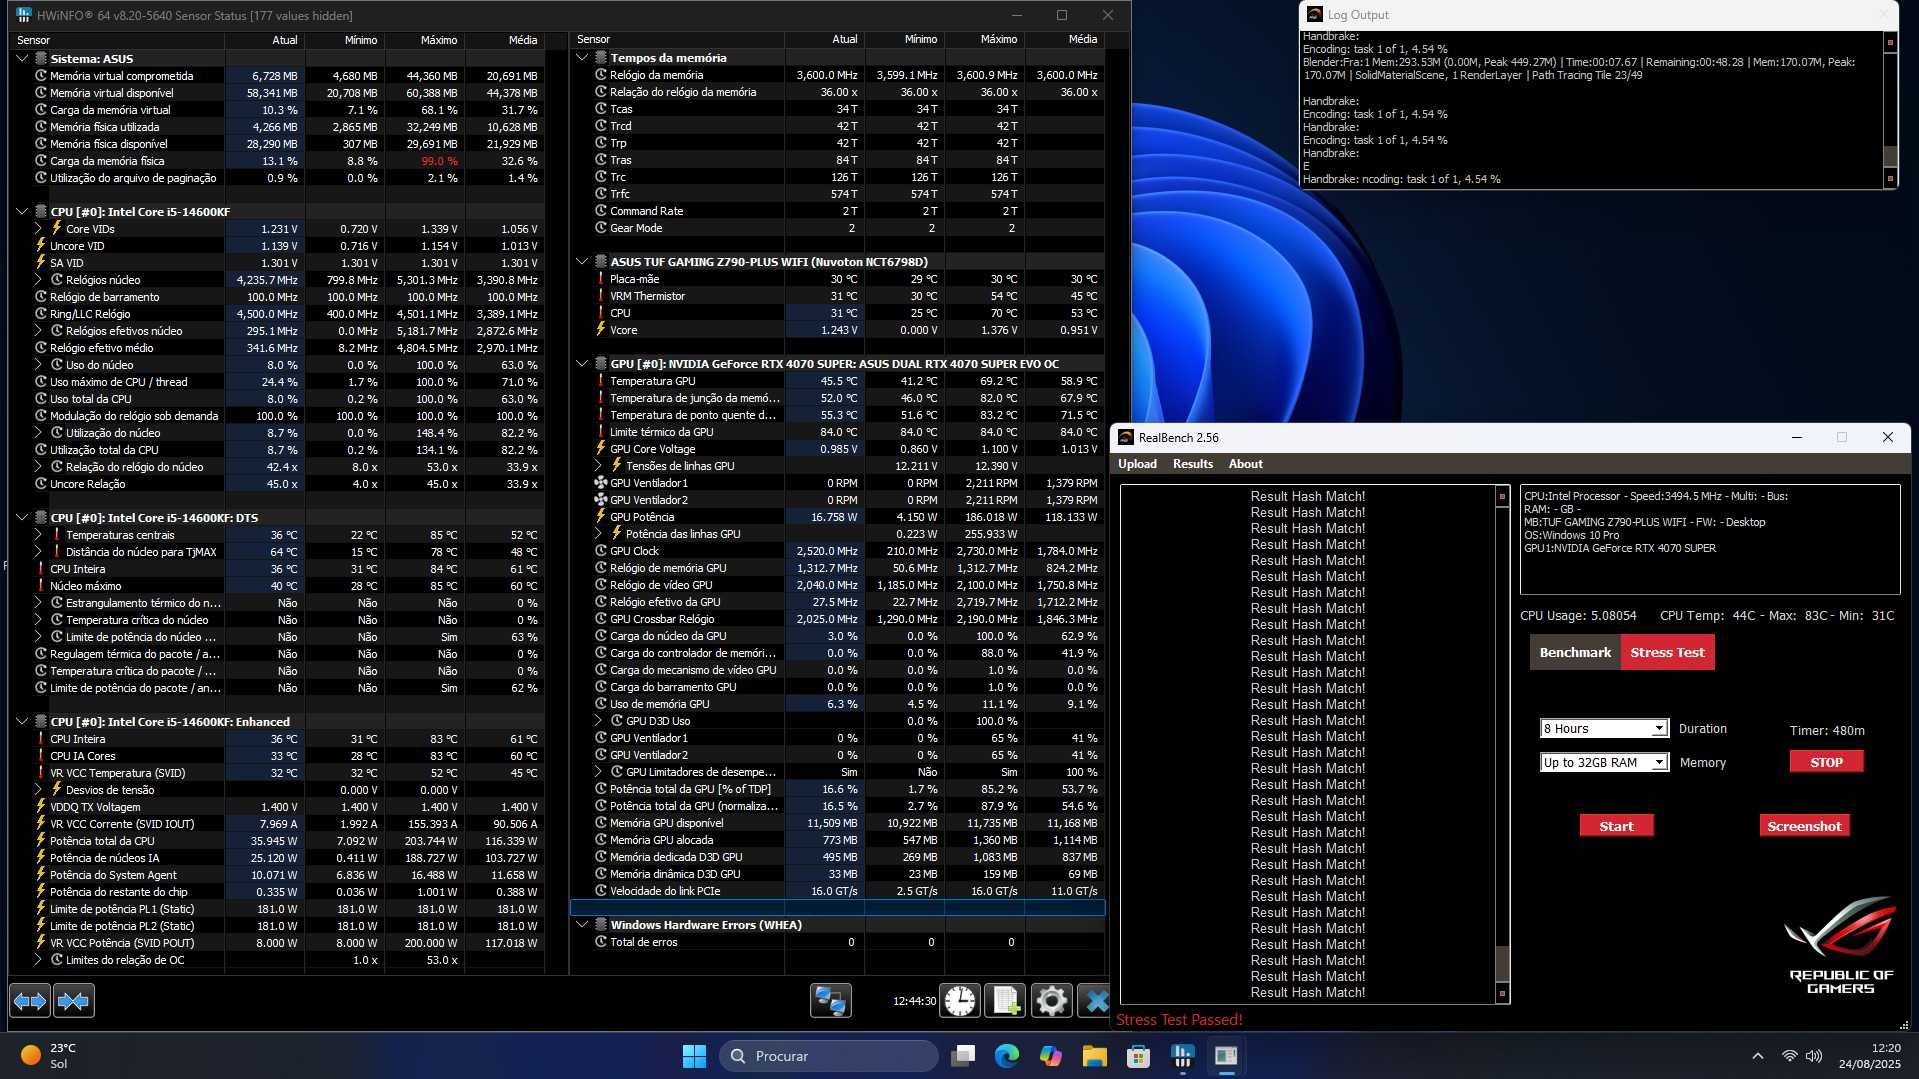Screen dimensions: 1919x1079
Task: Click the HWiNFO title bar app icon
Action: [x=24, y=15]
